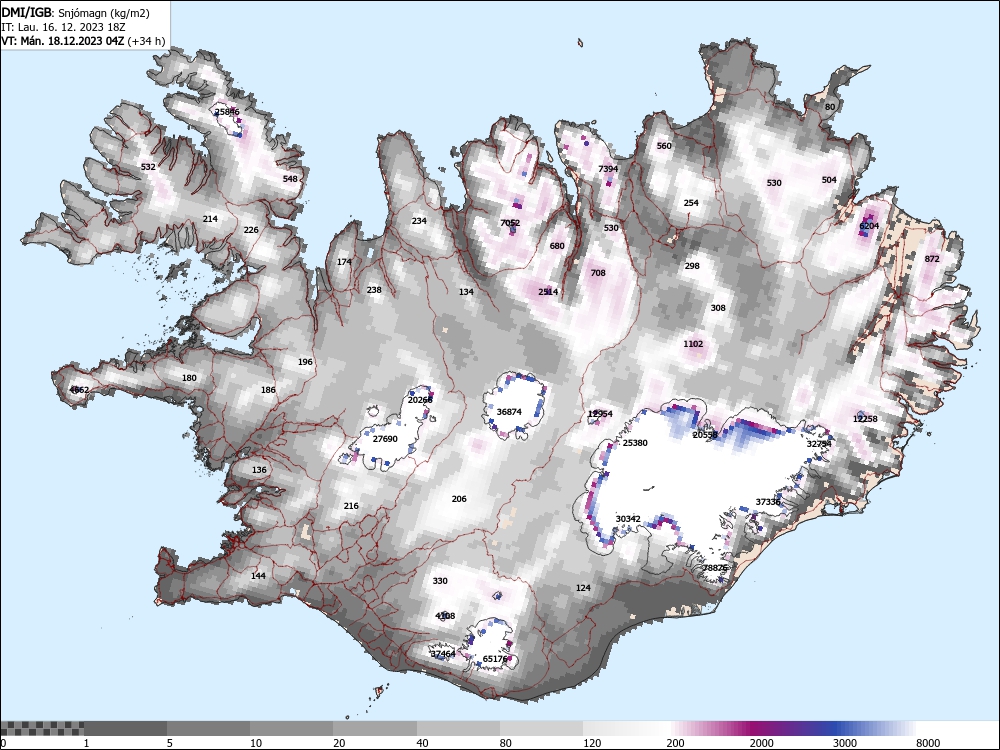This screenshot has height=750, width=1000.
Task: Click the legend tick value 120
Action: [x=592, y=743]
